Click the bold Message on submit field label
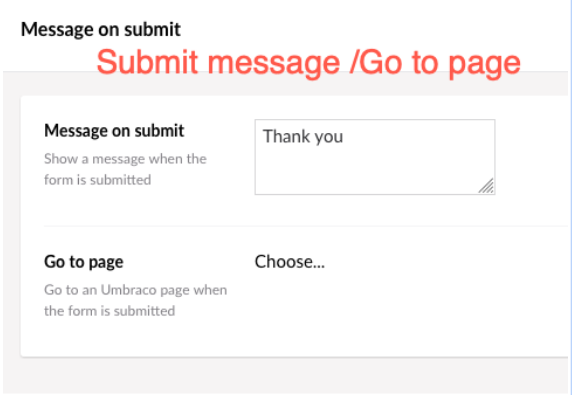572x395 pixels. (114, 131)
